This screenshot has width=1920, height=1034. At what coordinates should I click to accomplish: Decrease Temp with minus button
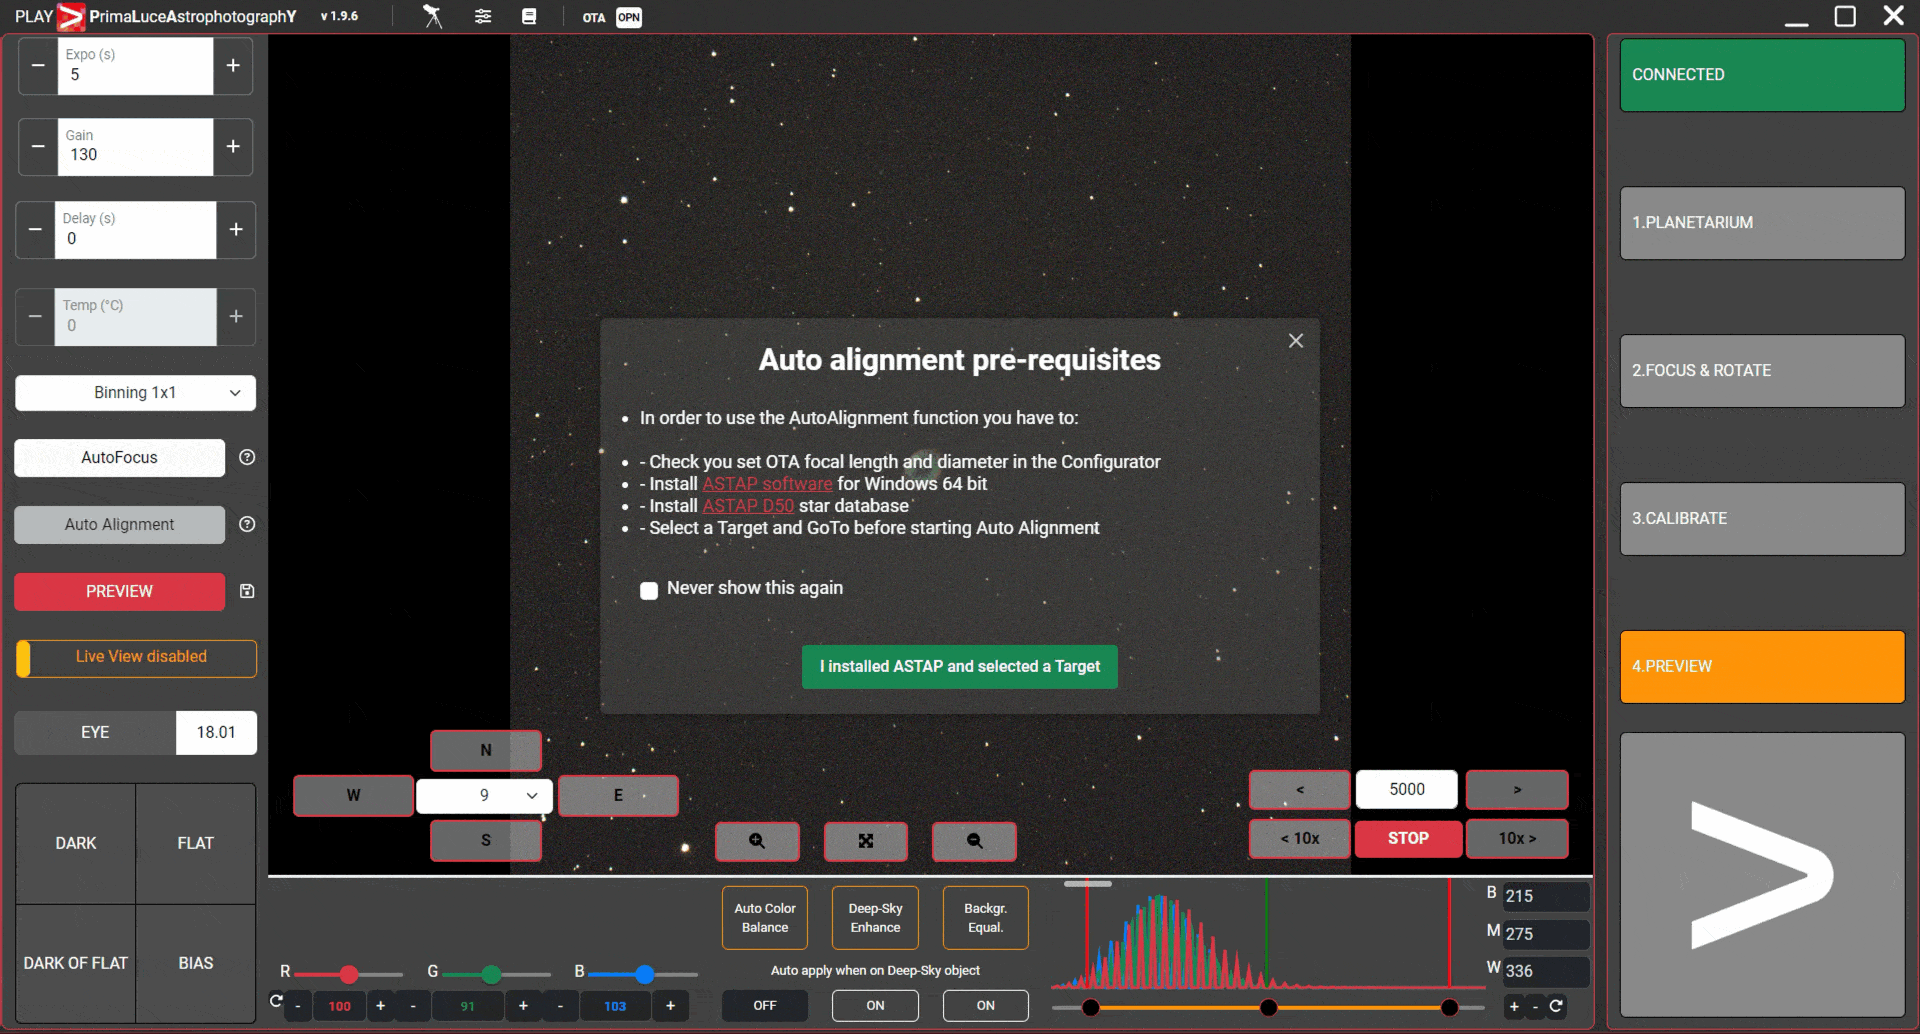click(x=35, y=317)
